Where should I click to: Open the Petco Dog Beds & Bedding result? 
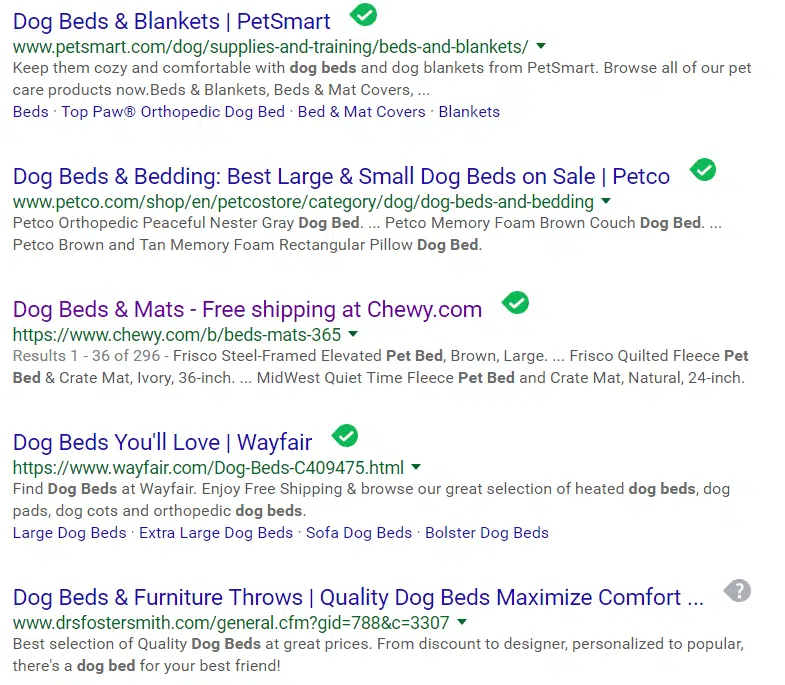[341, 177]
